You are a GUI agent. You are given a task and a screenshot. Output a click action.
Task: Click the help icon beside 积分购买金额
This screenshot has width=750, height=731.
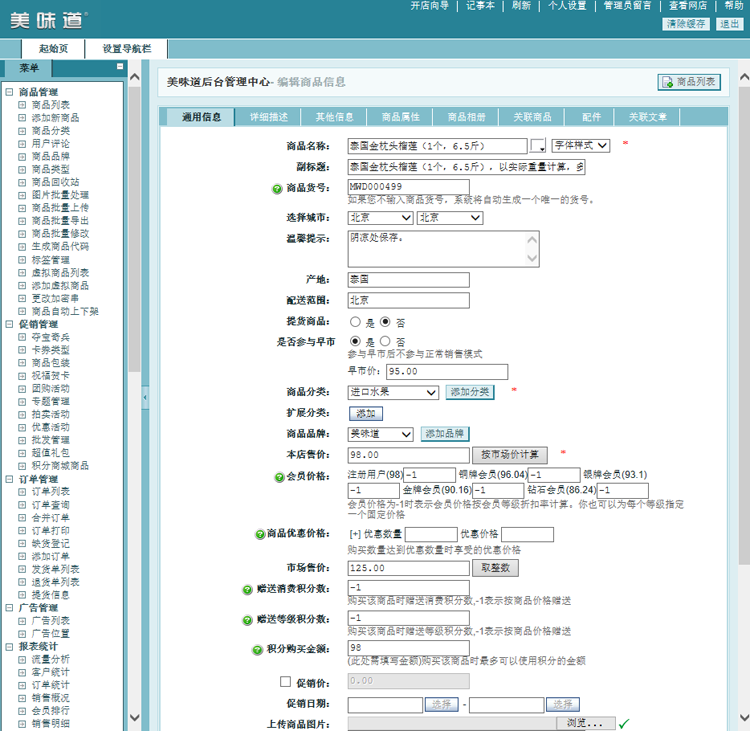coord(257,650)
